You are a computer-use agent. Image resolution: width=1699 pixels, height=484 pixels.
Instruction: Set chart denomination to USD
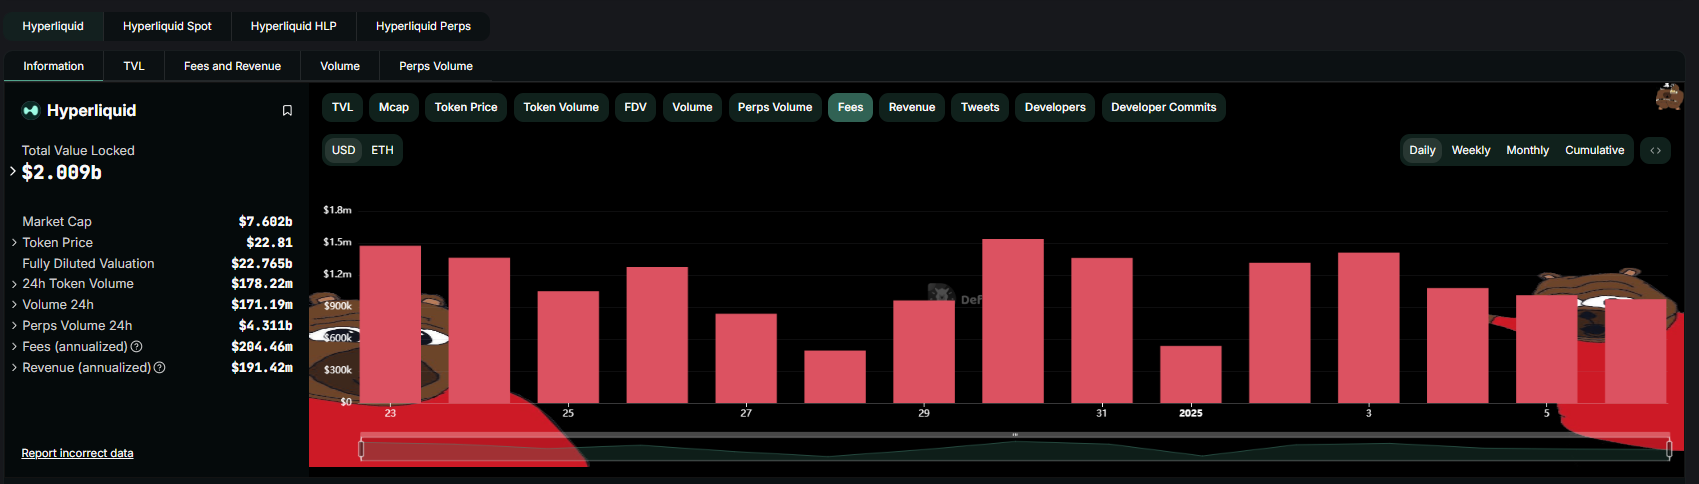pyautogui.click(x=343, y=150)
